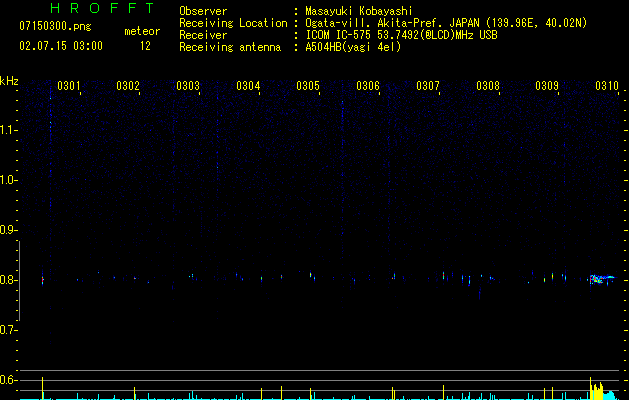Click the 0307 time marker

click(x=428, y=86)
